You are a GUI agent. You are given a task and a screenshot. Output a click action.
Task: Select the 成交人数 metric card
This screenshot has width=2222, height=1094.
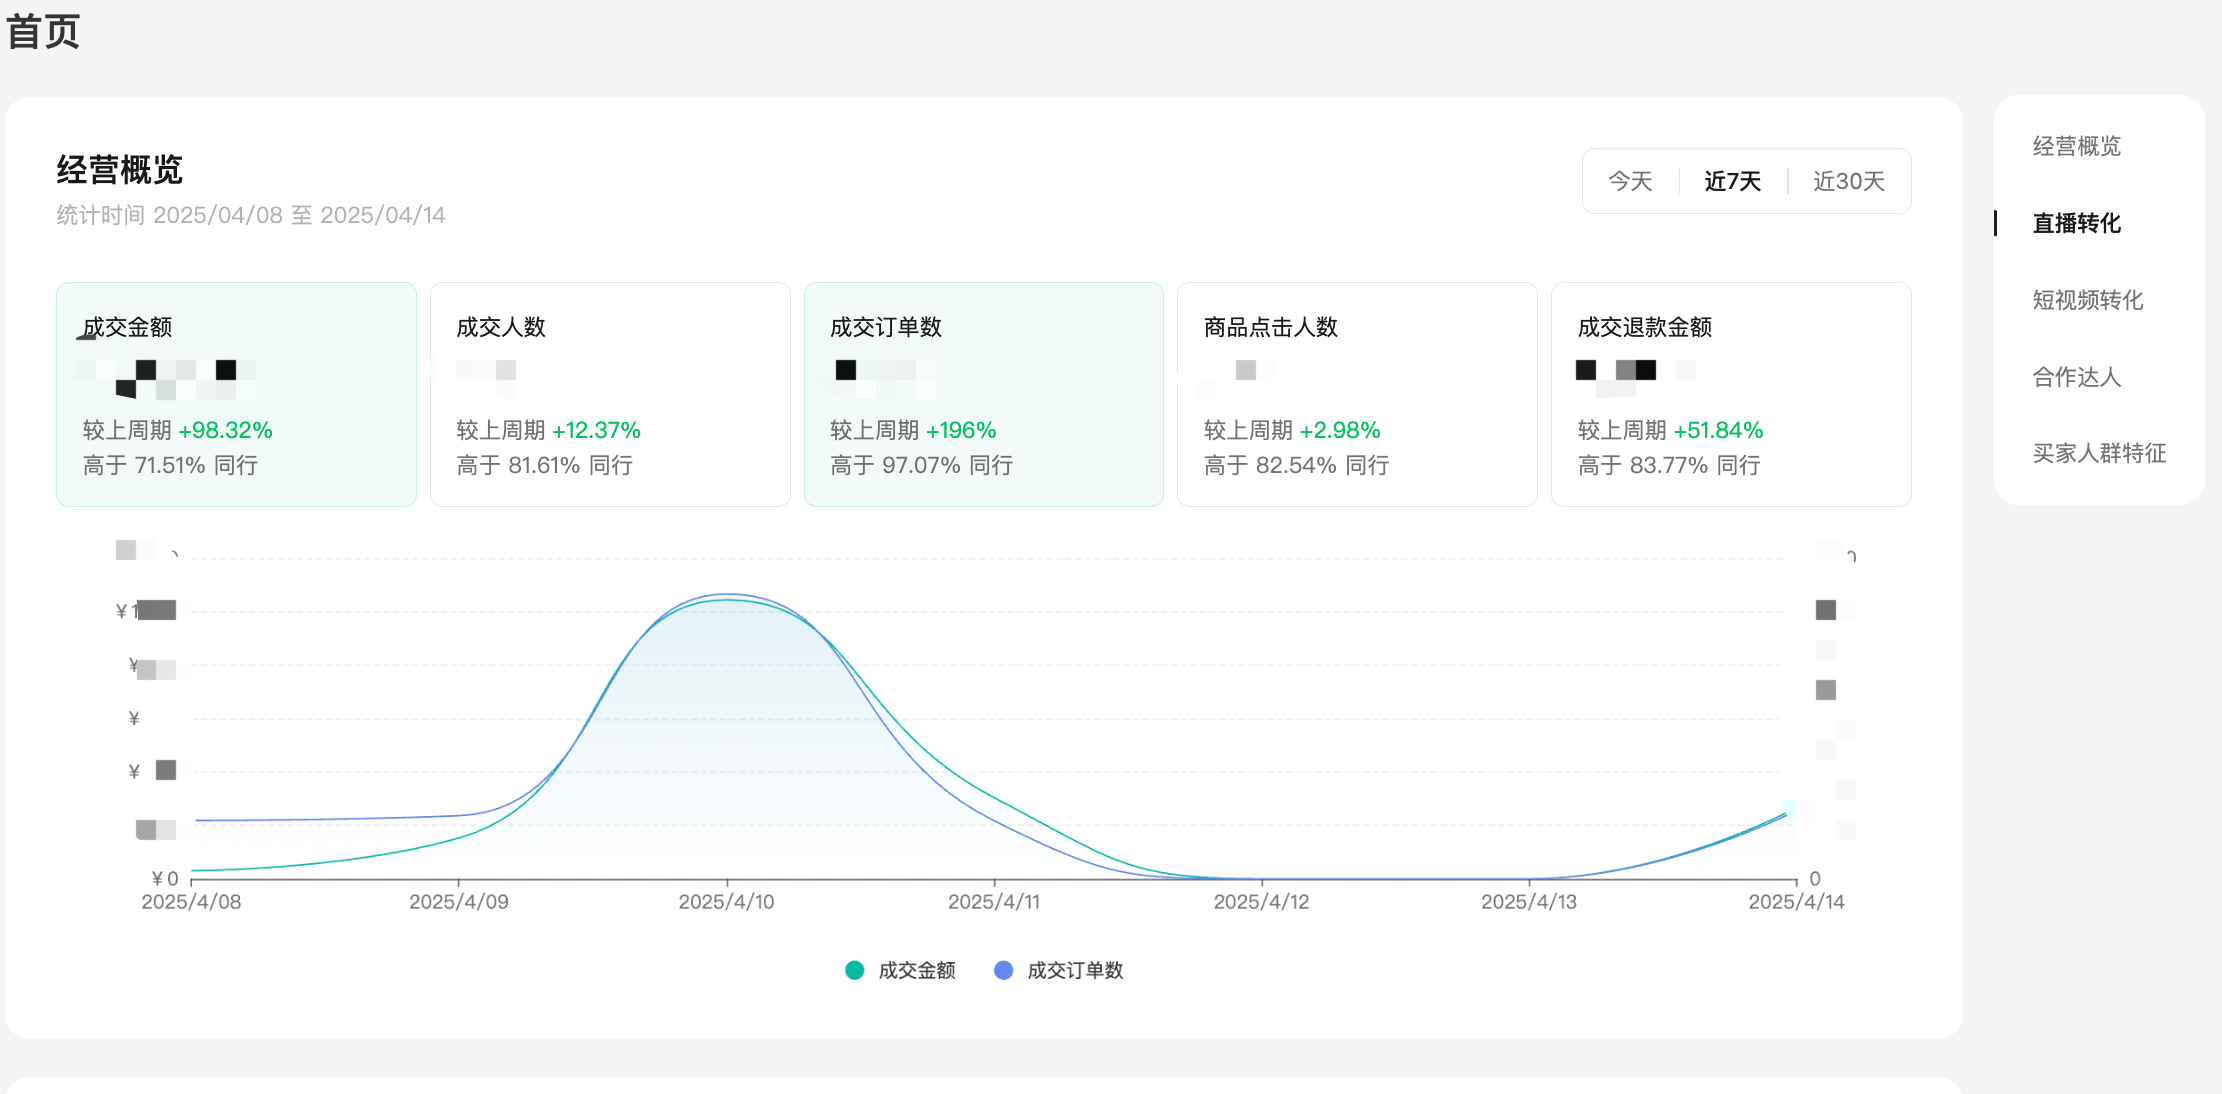point(610,394)
